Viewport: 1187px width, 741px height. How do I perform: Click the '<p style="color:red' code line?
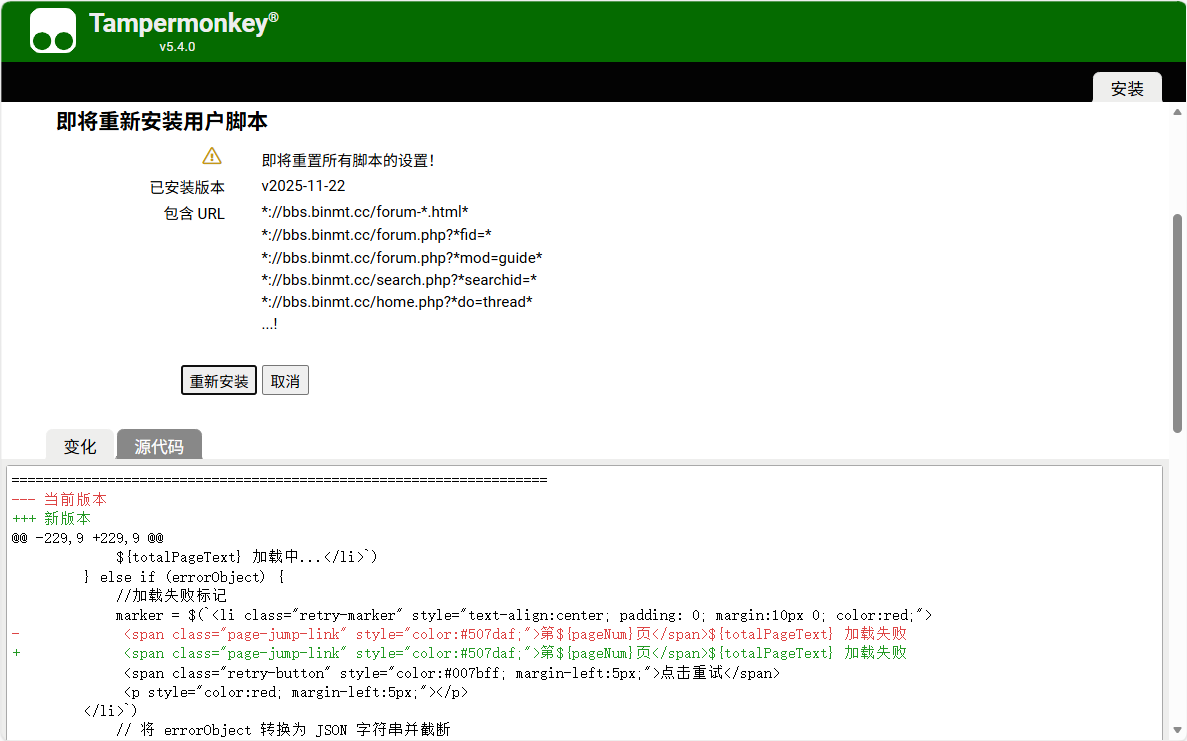click(296, 692)
